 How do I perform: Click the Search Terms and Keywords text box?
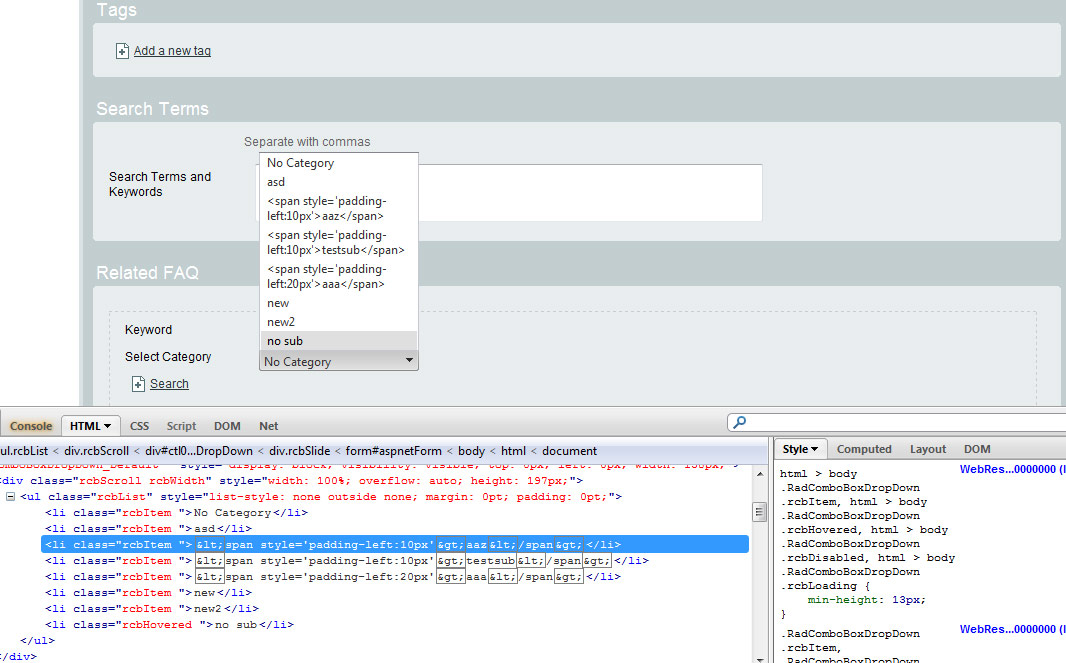590,193
